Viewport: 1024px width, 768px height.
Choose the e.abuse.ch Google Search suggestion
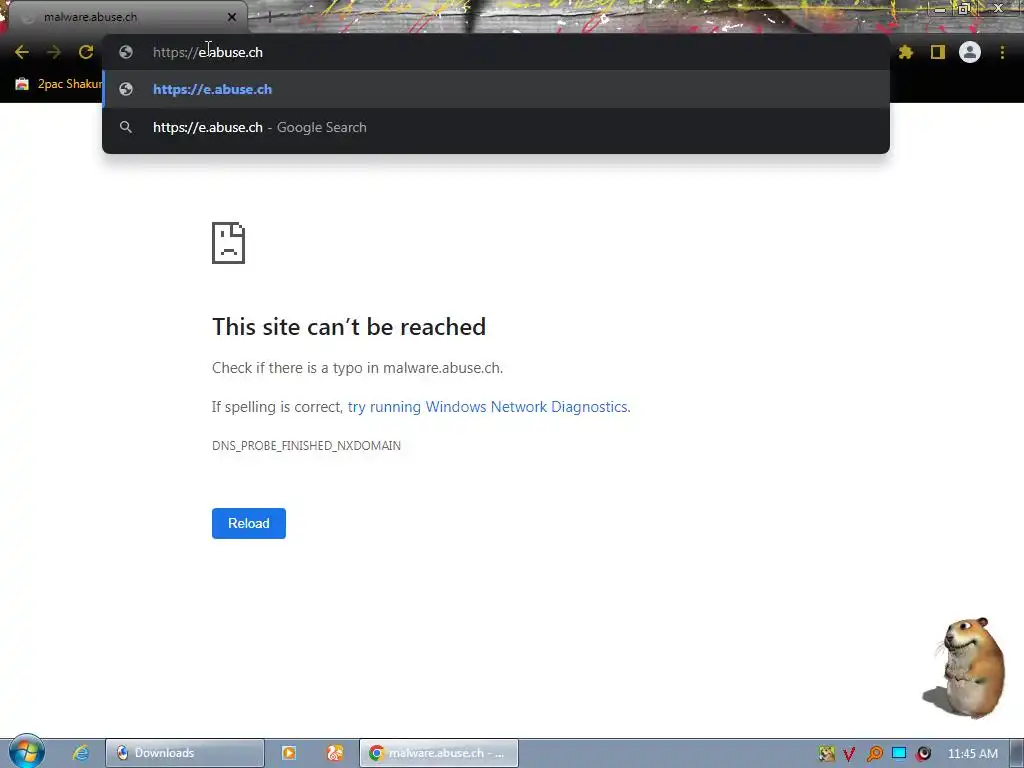(496, 127)
